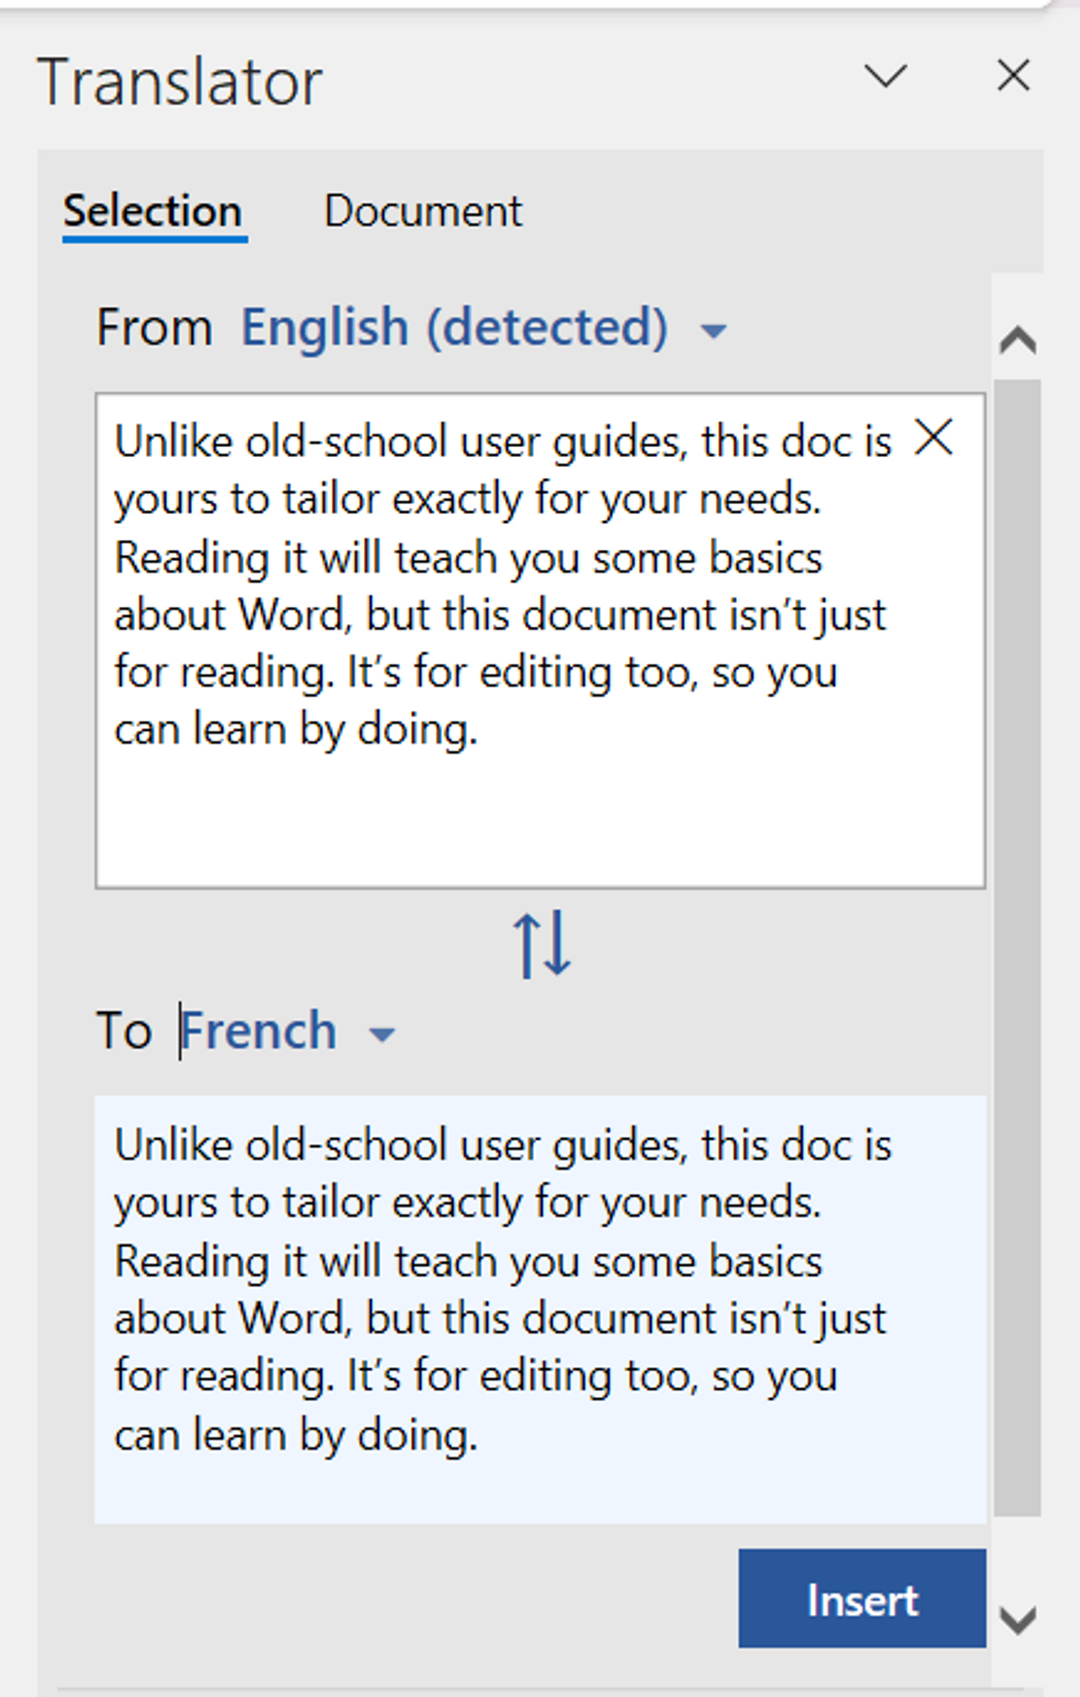1080x1697 pixels.
Task: Click the From language dropdown triangle
Action: (x=713, y=331)
